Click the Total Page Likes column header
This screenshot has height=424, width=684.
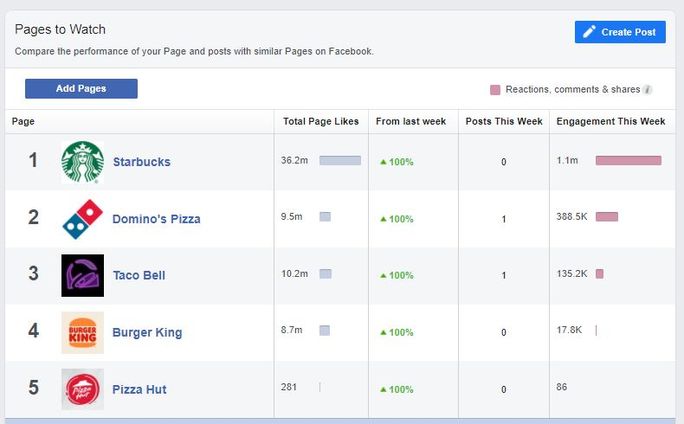tap(319, 122)
